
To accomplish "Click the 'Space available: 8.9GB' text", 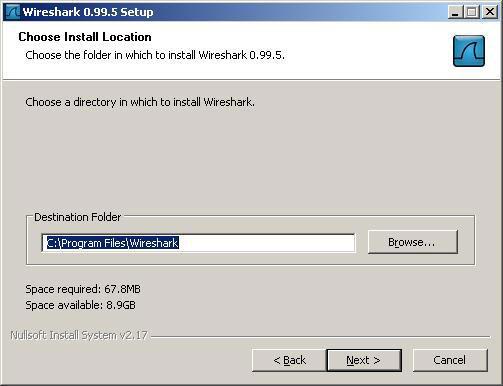I will pos(80,305).
